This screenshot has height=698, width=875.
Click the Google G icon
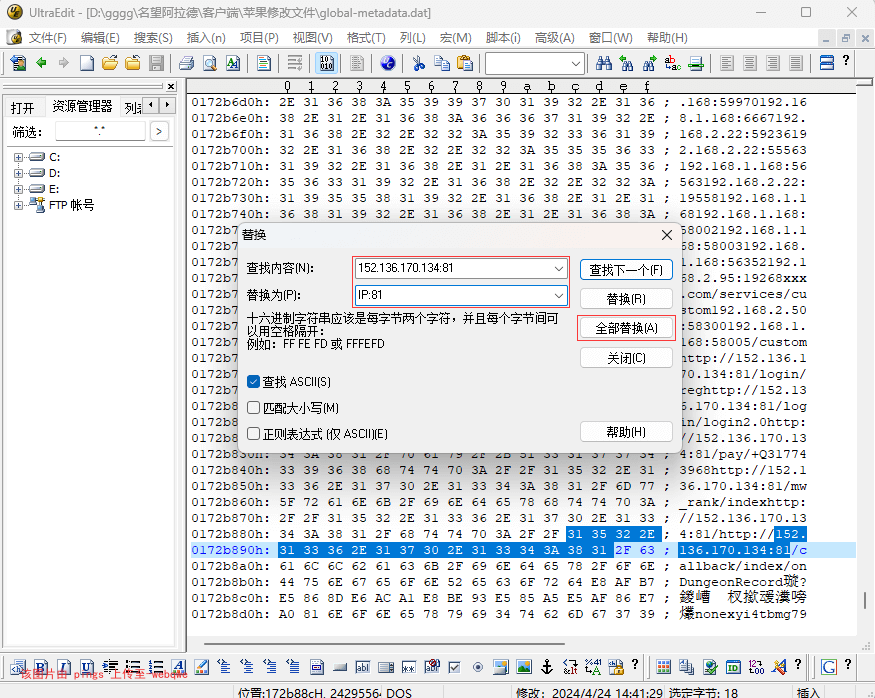829,666
